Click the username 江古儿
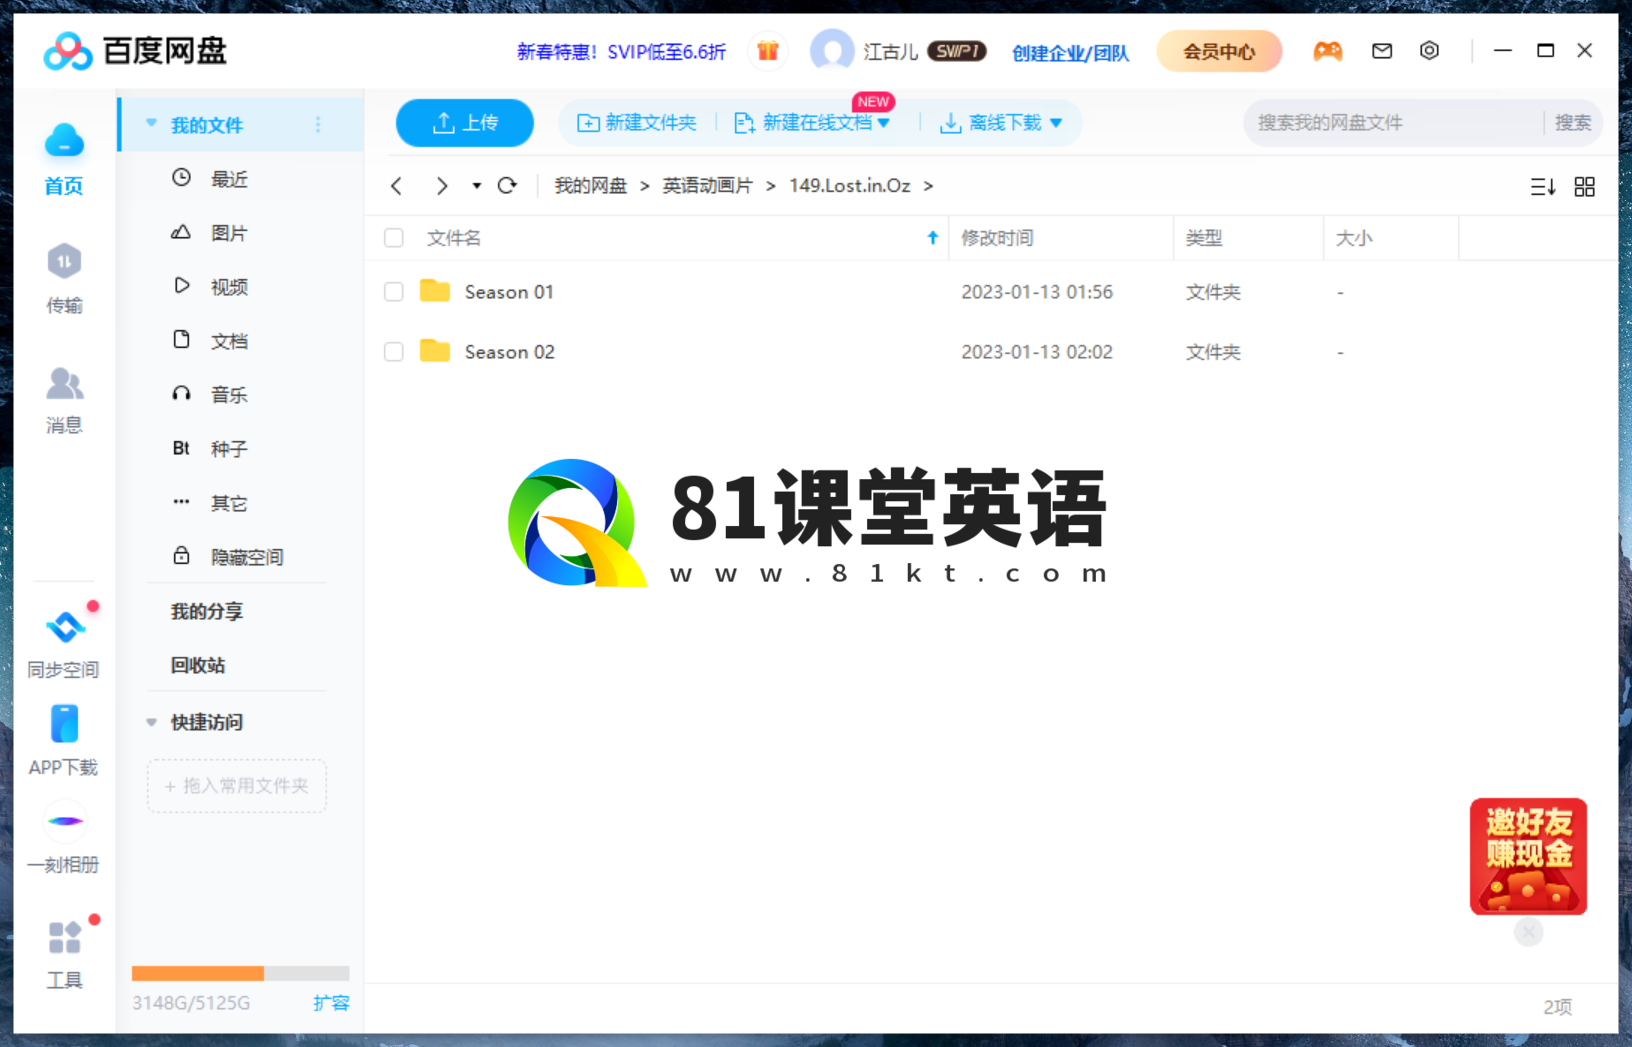 point(890,51)
